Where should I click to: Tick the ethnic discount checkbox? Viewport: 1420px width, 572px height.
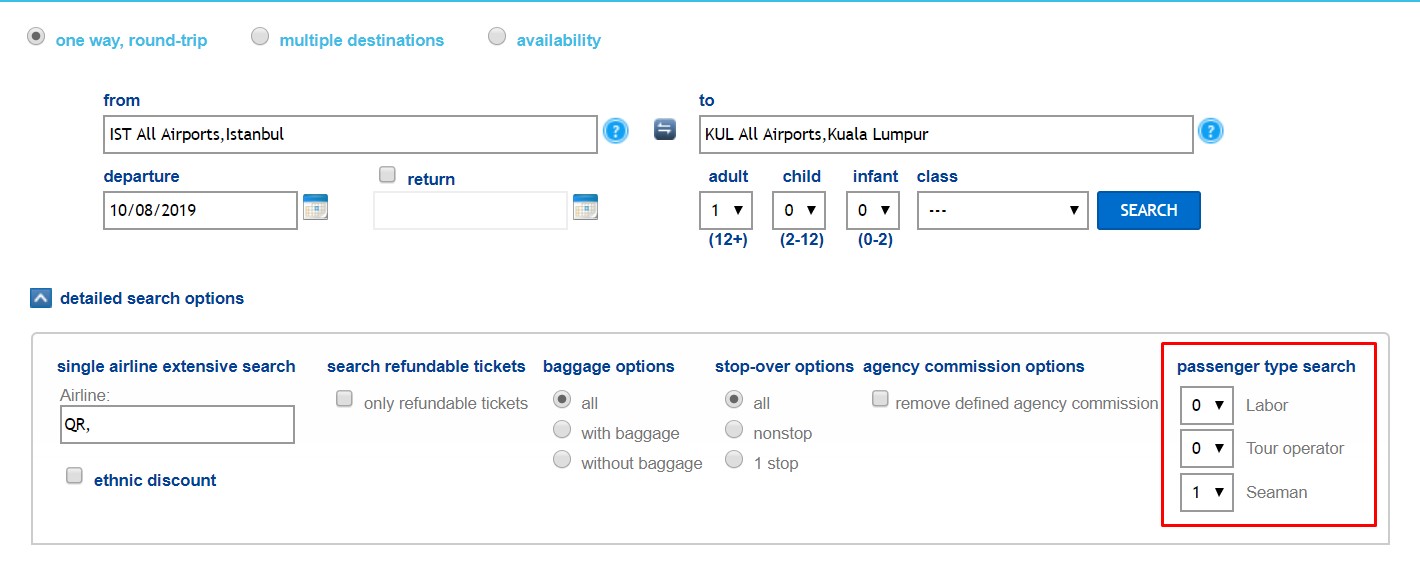click(x=74, y=476)
